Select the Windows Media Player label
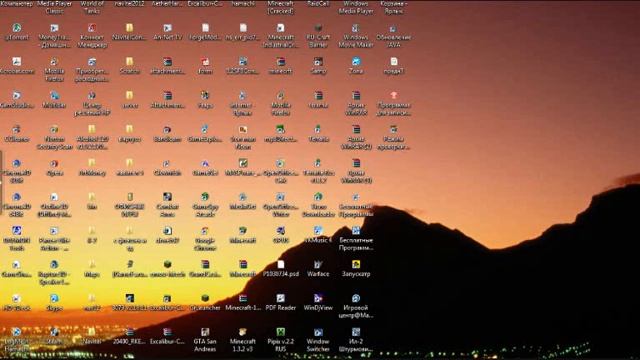Viewport: 640px width, 360px height. click(356, 7)
